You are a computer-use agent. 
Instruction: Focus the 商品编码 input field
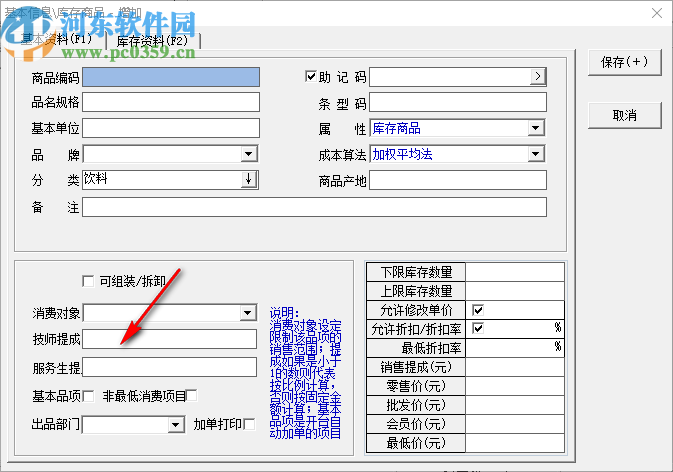pyautogui.click(x=171, y=77)
